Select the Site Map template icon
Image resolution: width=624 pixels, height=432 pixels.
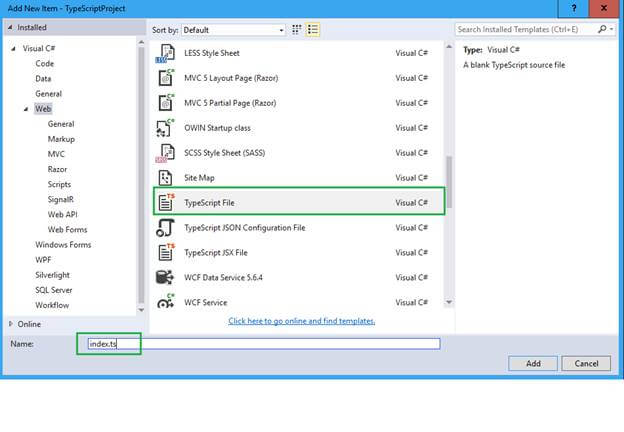coord(165,178)
